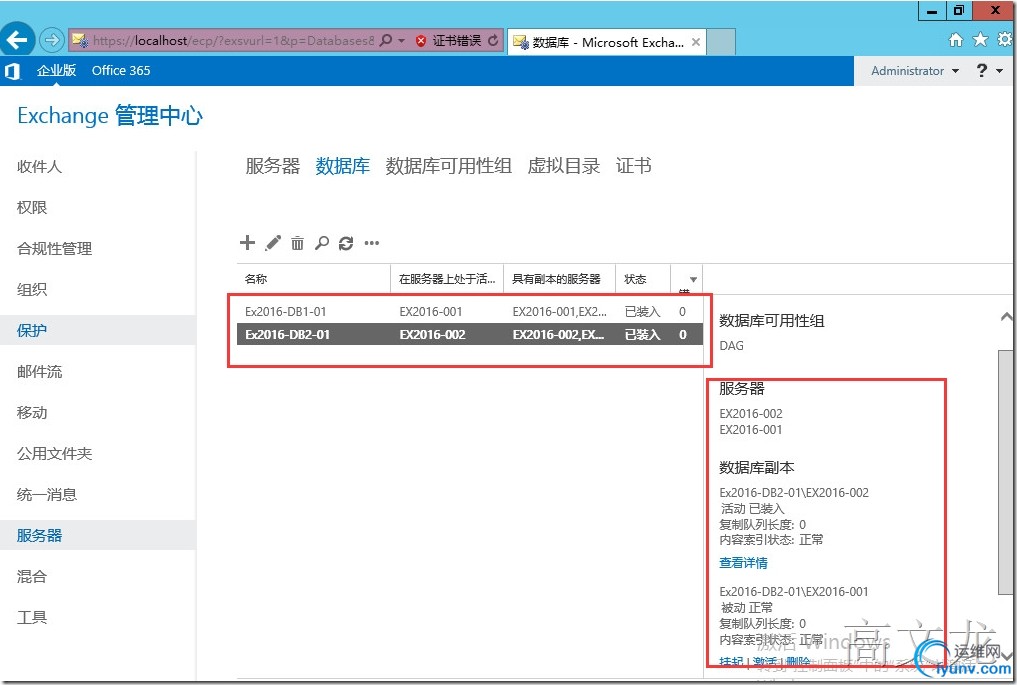
Task: Refresh the page from the address bar
Action: (x=494, y=40)
